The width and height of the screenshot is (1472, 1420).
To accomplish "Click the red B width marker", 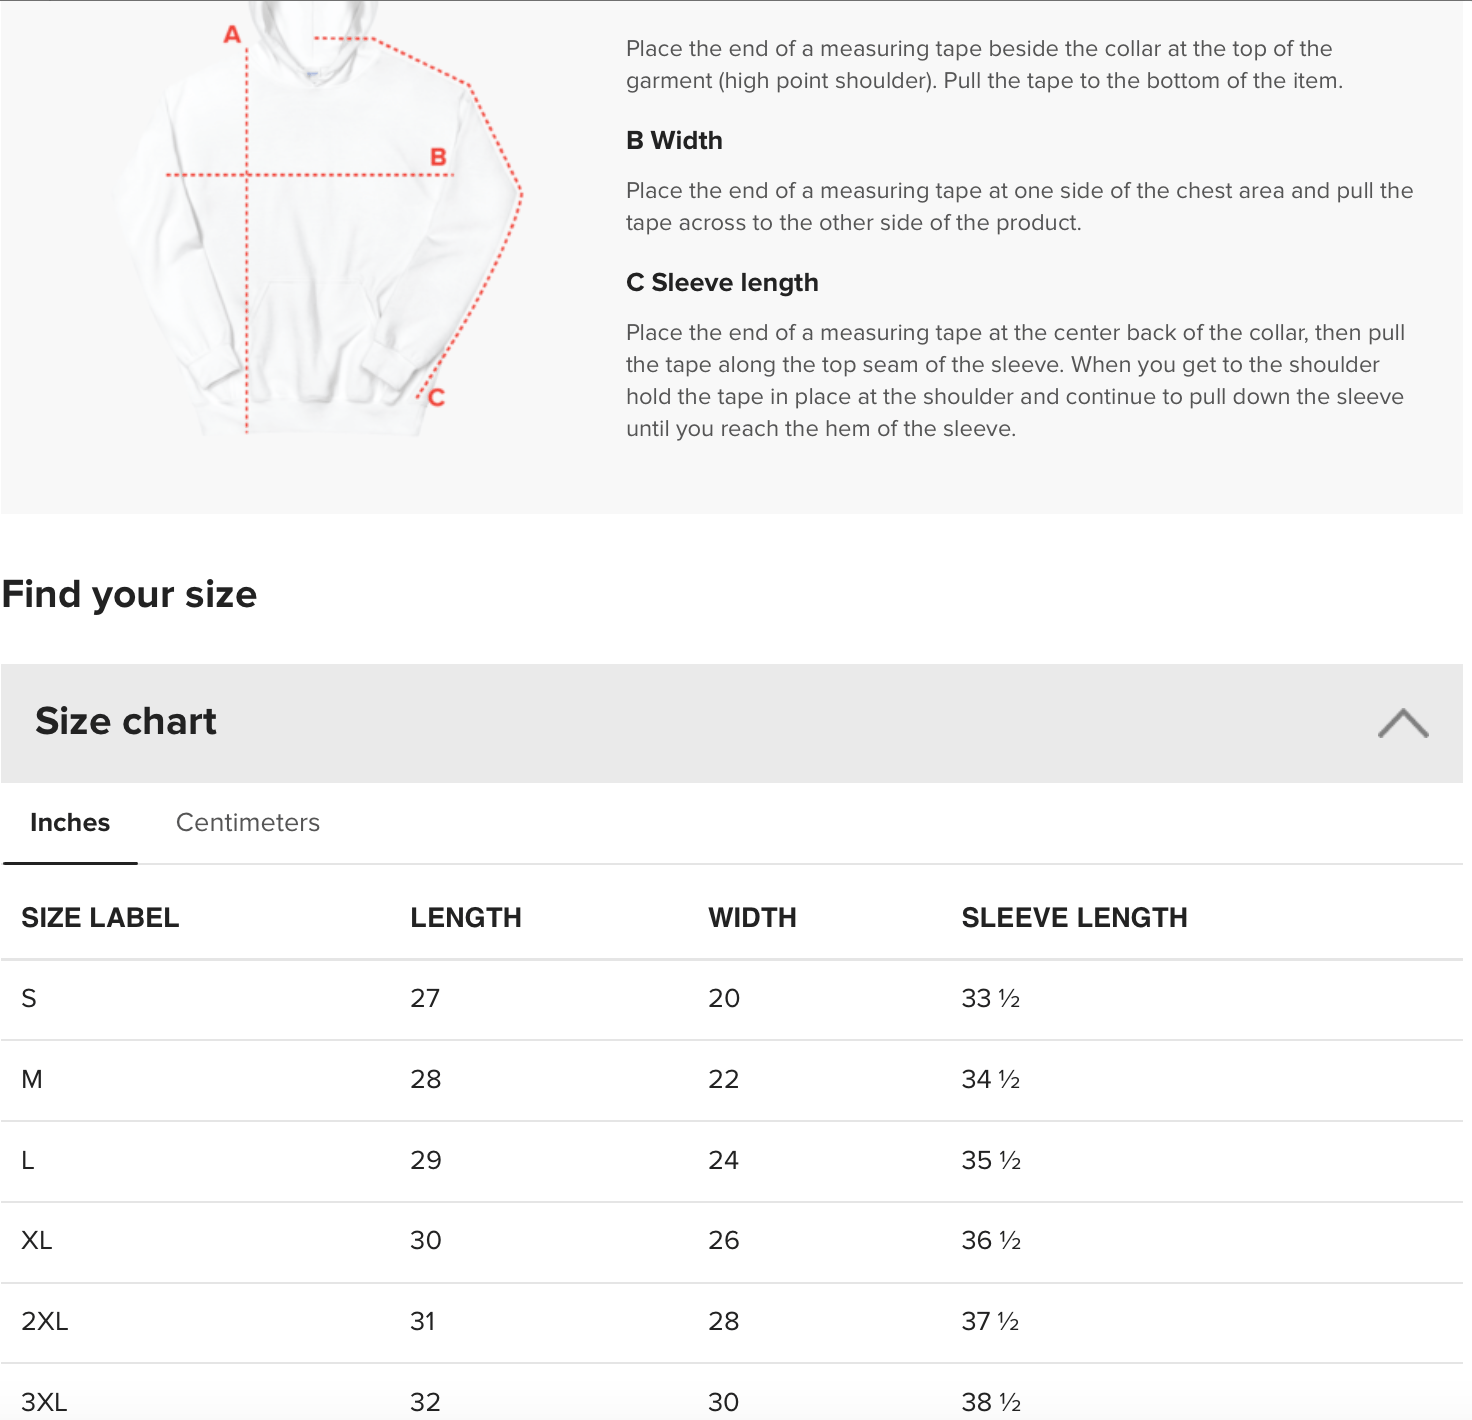I will (438, 157).
